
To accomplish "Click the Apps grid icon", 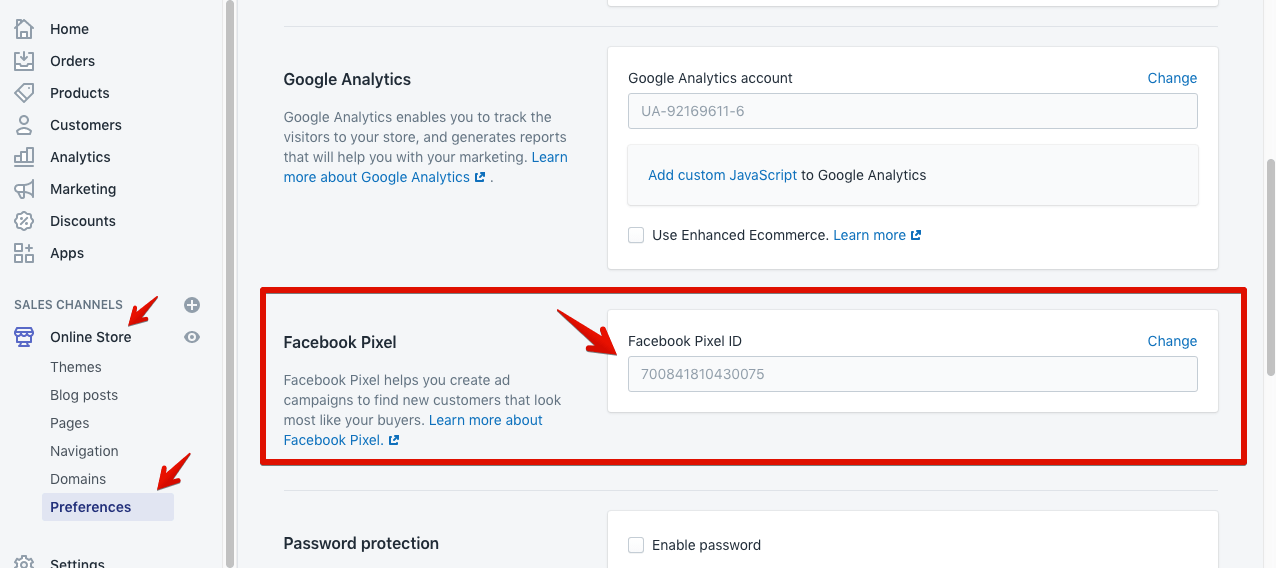I will coord(24,253).
